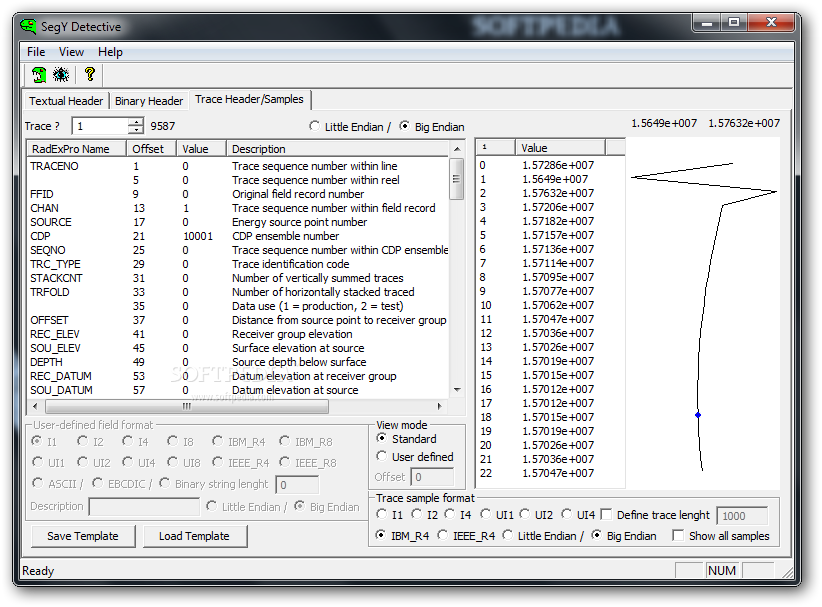Click the Description text field
This screenshot has height=607, width=822.
point(144,506)
